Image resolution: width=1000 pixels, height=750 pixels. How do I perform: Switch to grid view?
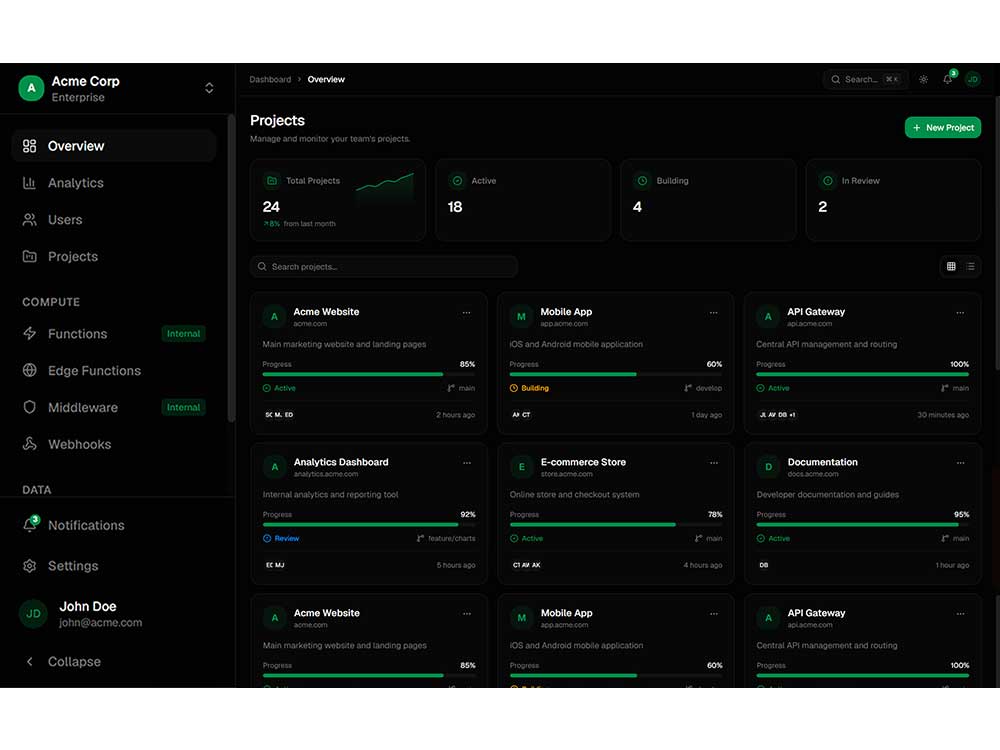[x=951, y=267]
